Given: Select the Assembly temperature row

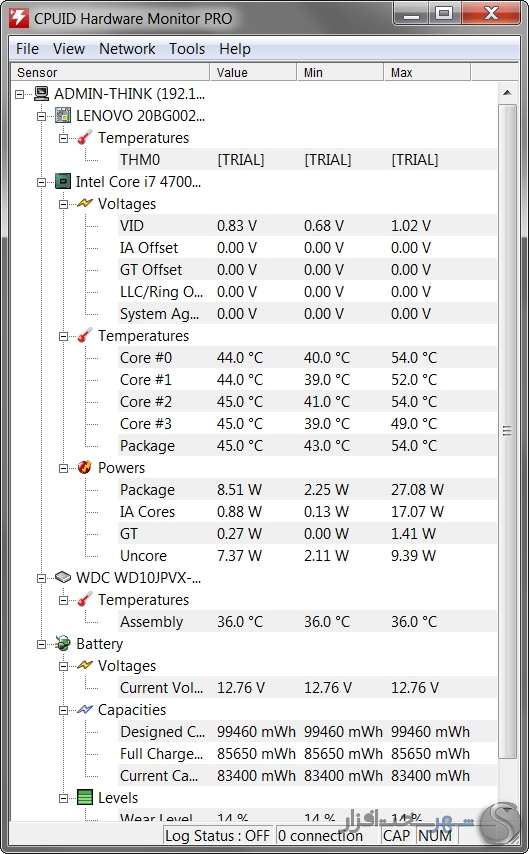Looking at the screenshot, I should click(307, 621).
